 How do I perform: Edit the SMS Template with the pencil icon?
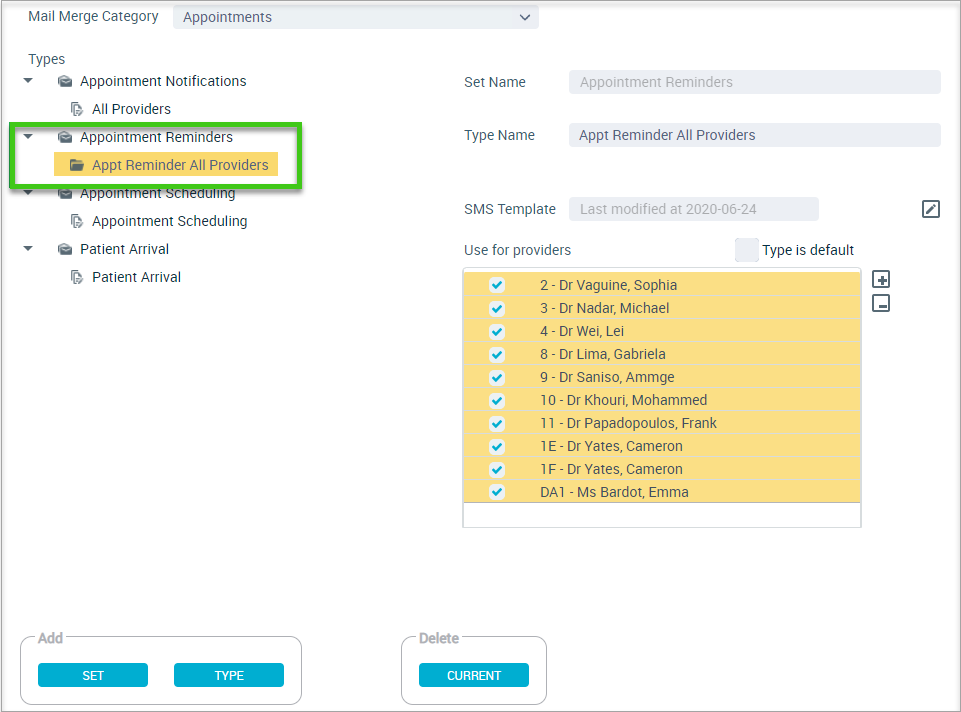(930, 209)
